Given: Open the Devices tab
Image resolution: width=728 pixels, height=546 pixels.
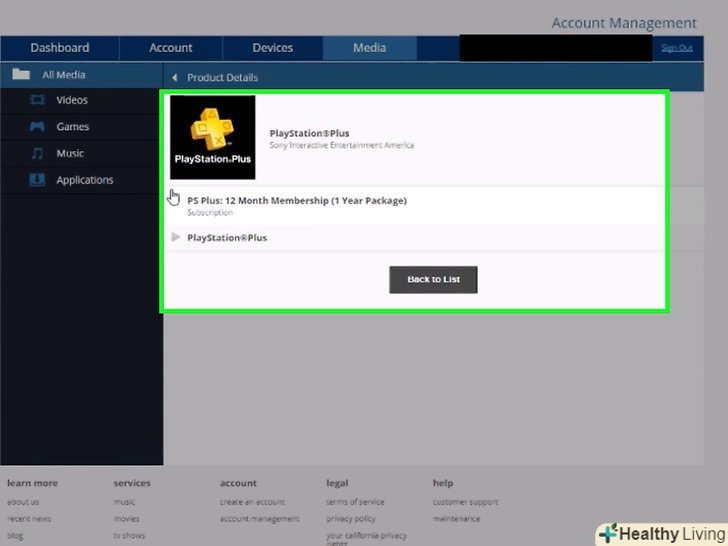Looking at the screenshot, I should 273,48.
